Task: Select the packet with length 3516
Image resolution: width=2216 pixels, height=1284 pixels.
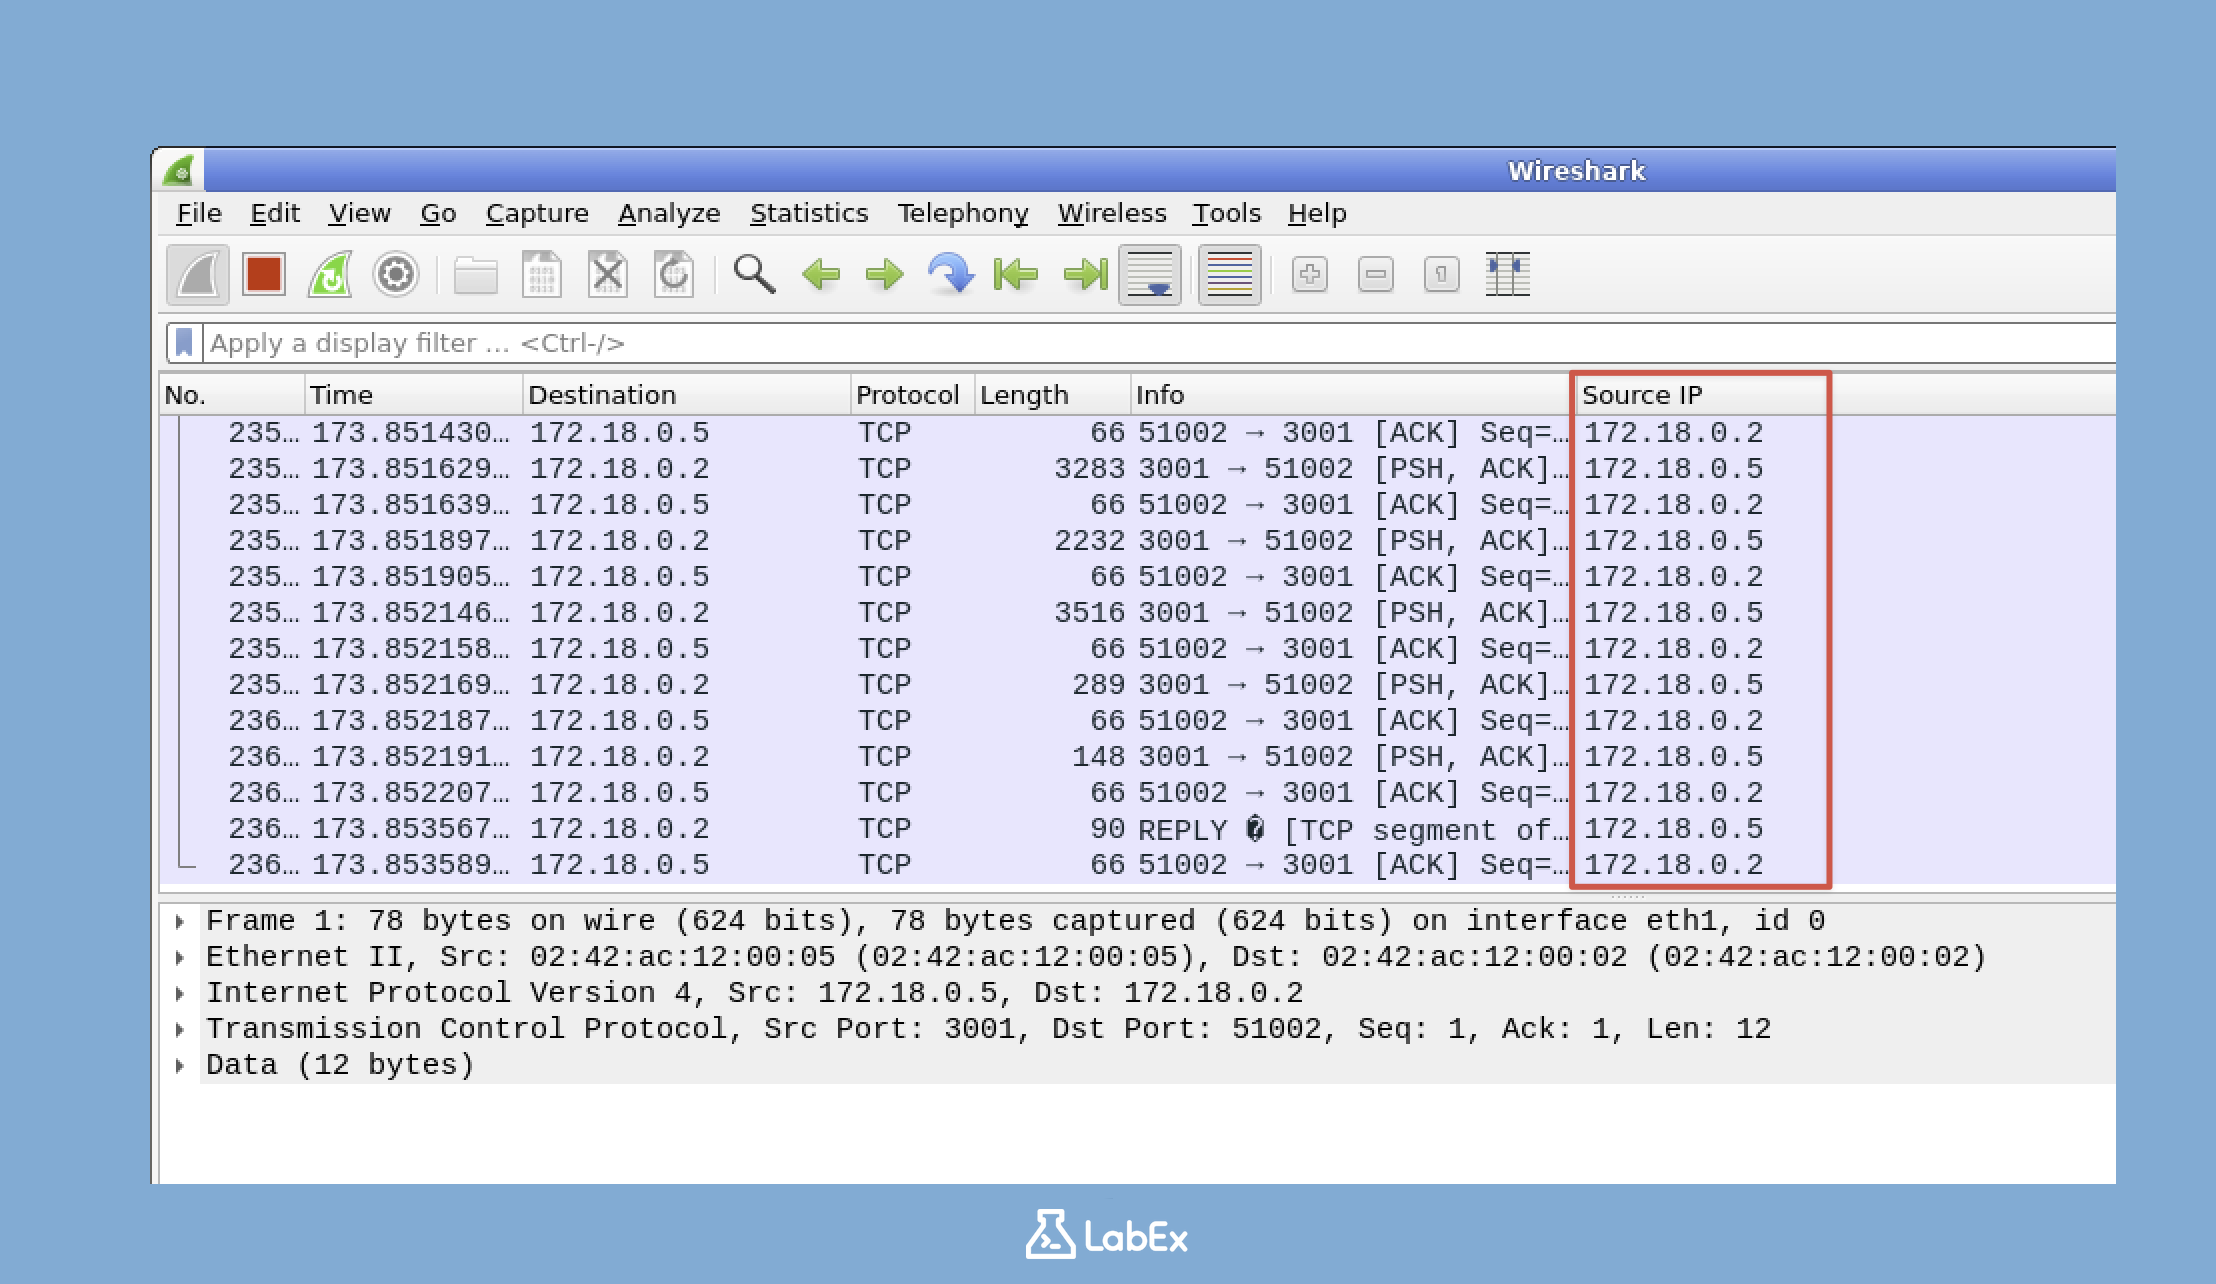Action: [1137, 613]
